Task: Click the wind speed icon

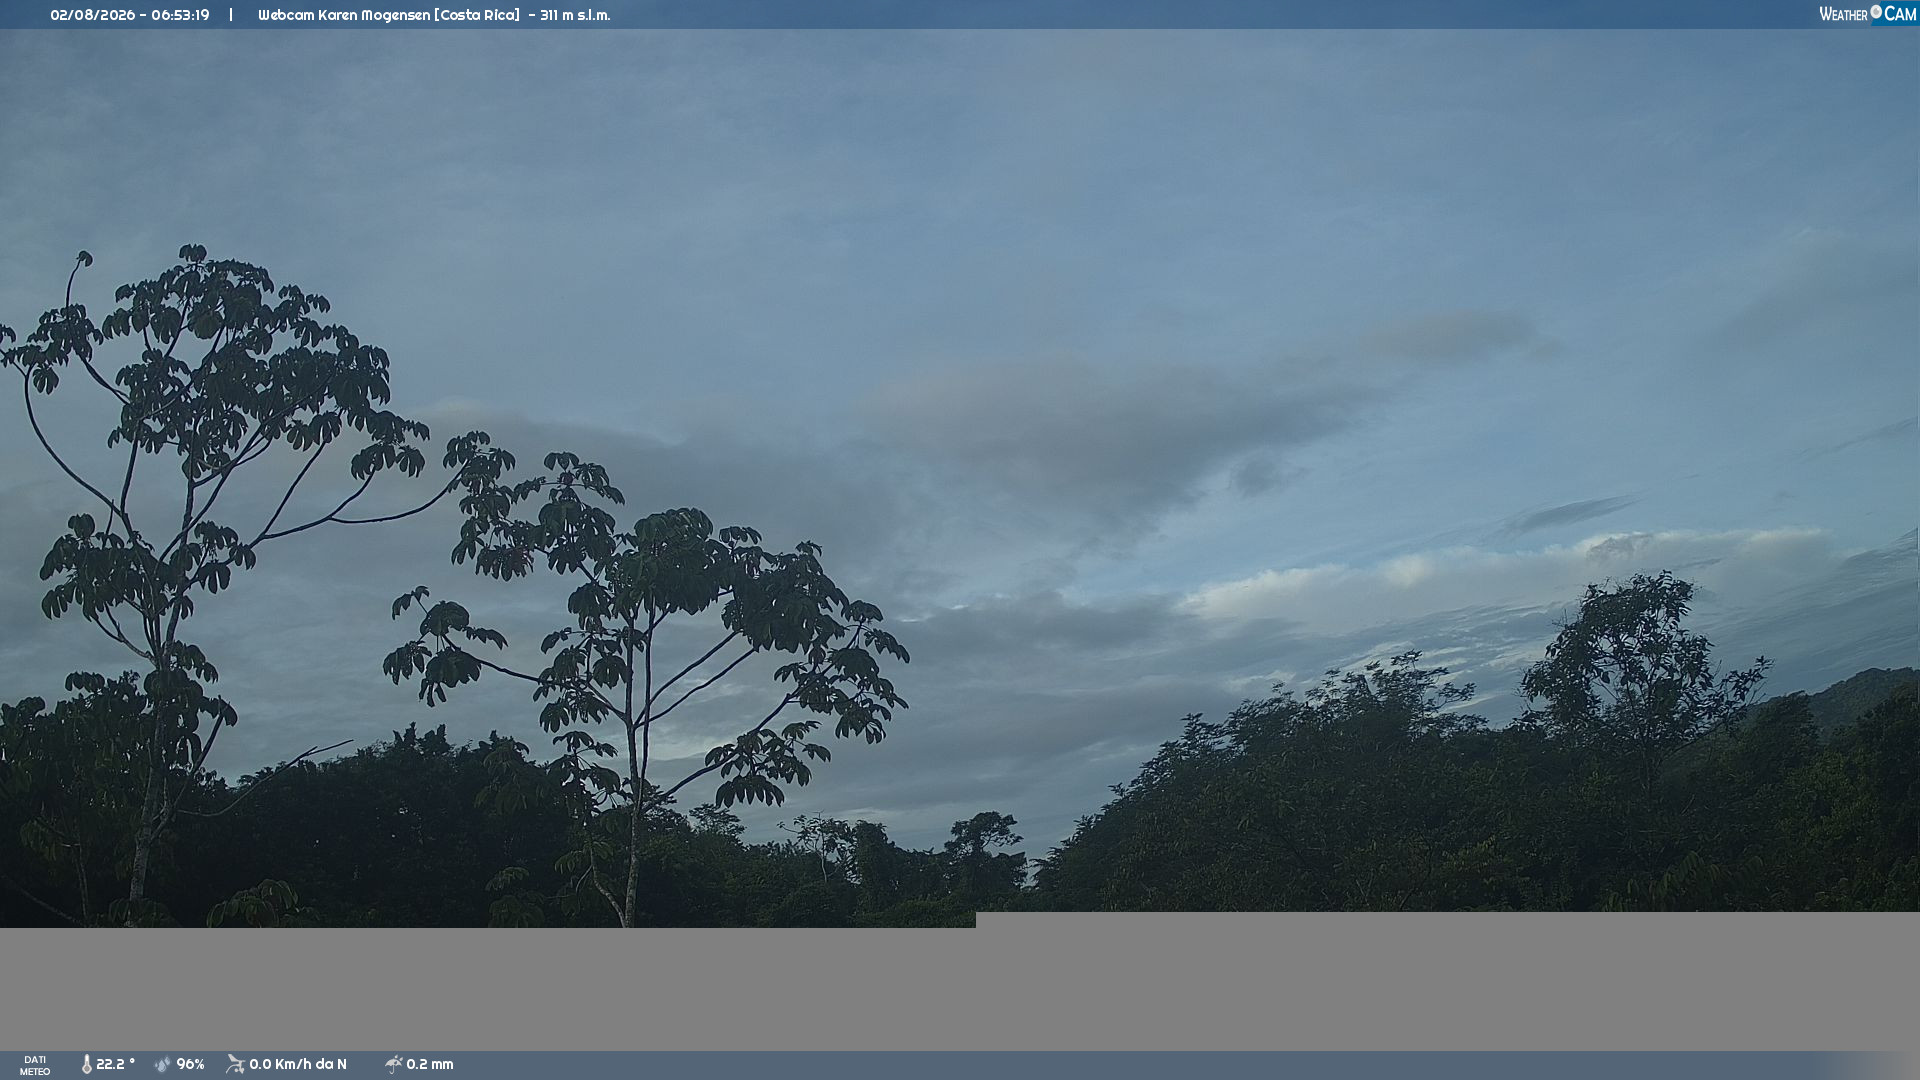Action: point(235,1065)
